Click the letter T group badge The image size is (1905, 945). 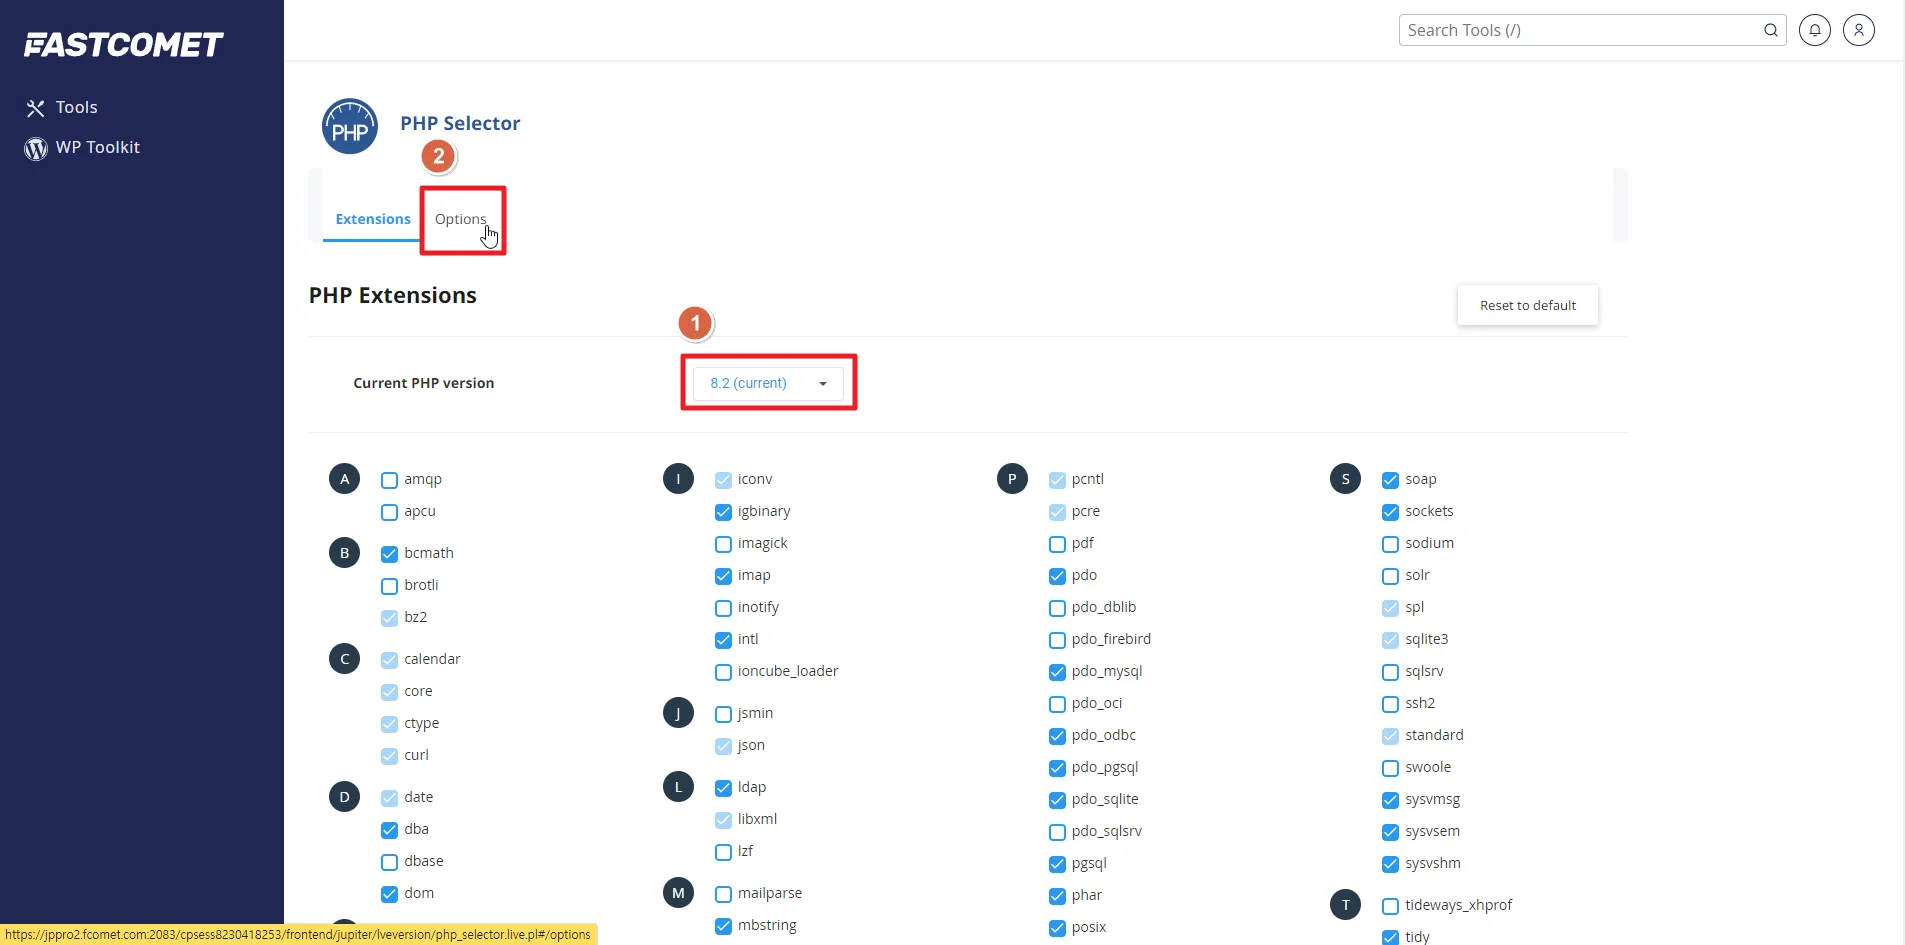pyautogui.click(x=1345, y=905)
